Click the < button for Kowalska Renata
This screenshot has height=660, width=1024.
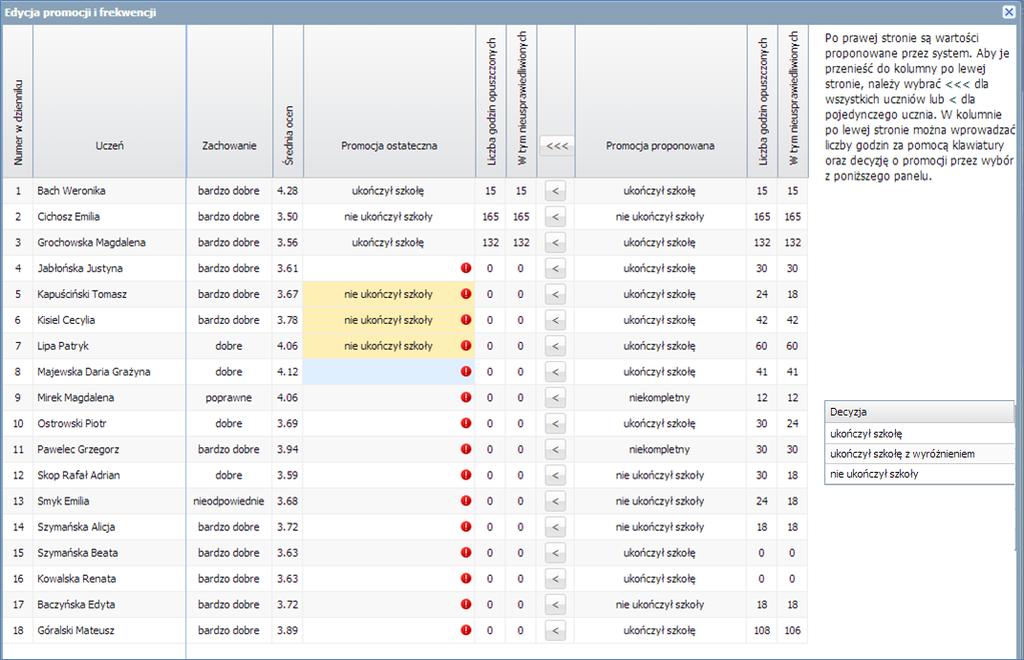(555, 578)
